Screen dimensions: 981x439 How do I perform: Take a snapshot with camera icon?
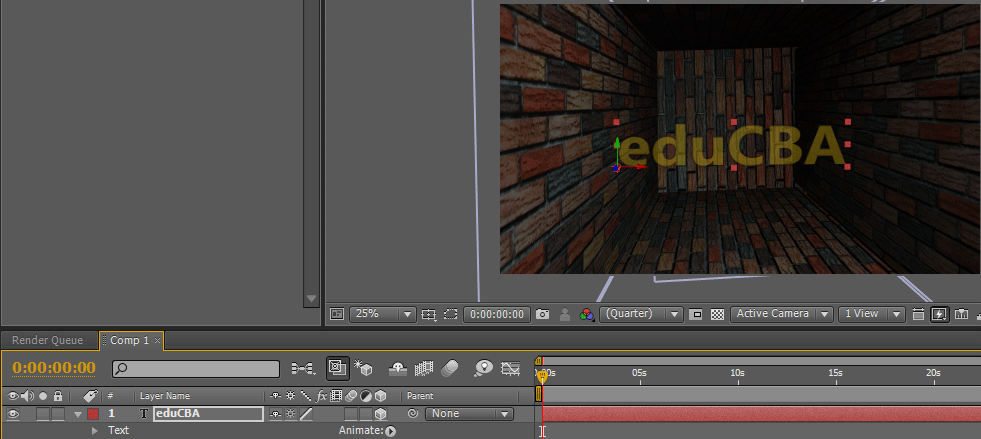pos(542,314)
